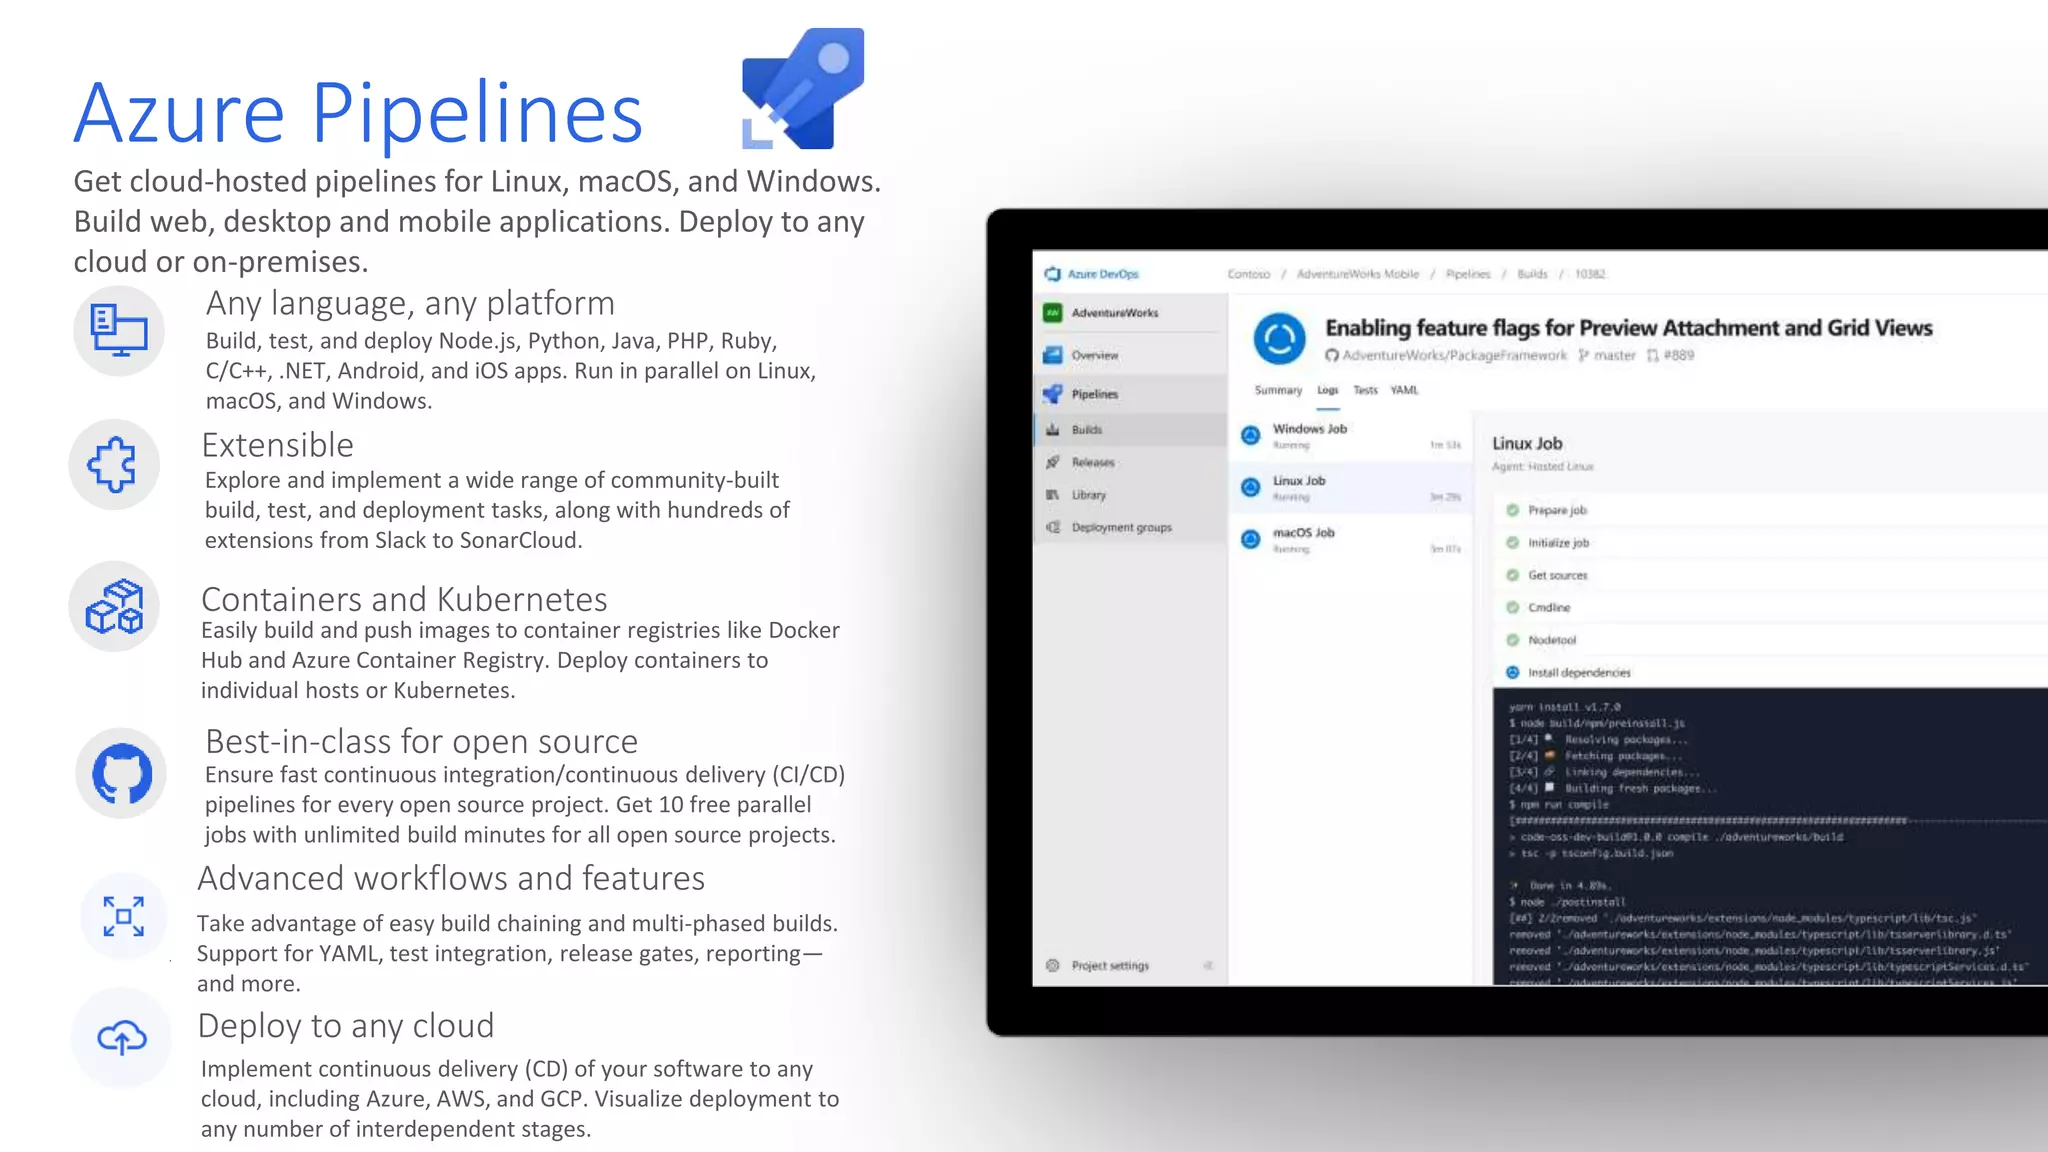Select the Windows Job entry

[x=1309, y=430]
